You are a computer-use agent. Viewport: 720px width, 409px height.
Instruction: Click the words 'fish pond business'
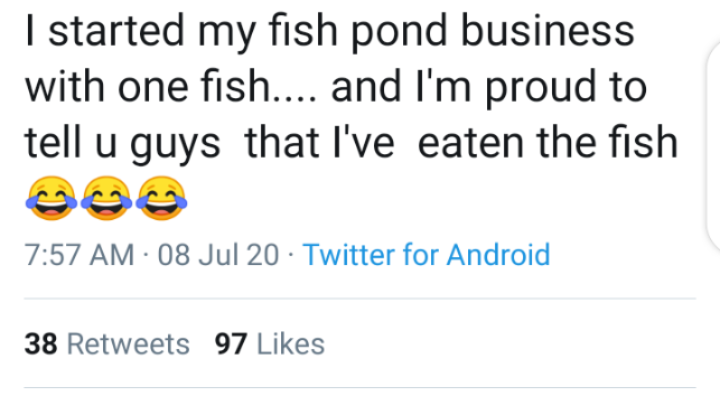point(451,32)
